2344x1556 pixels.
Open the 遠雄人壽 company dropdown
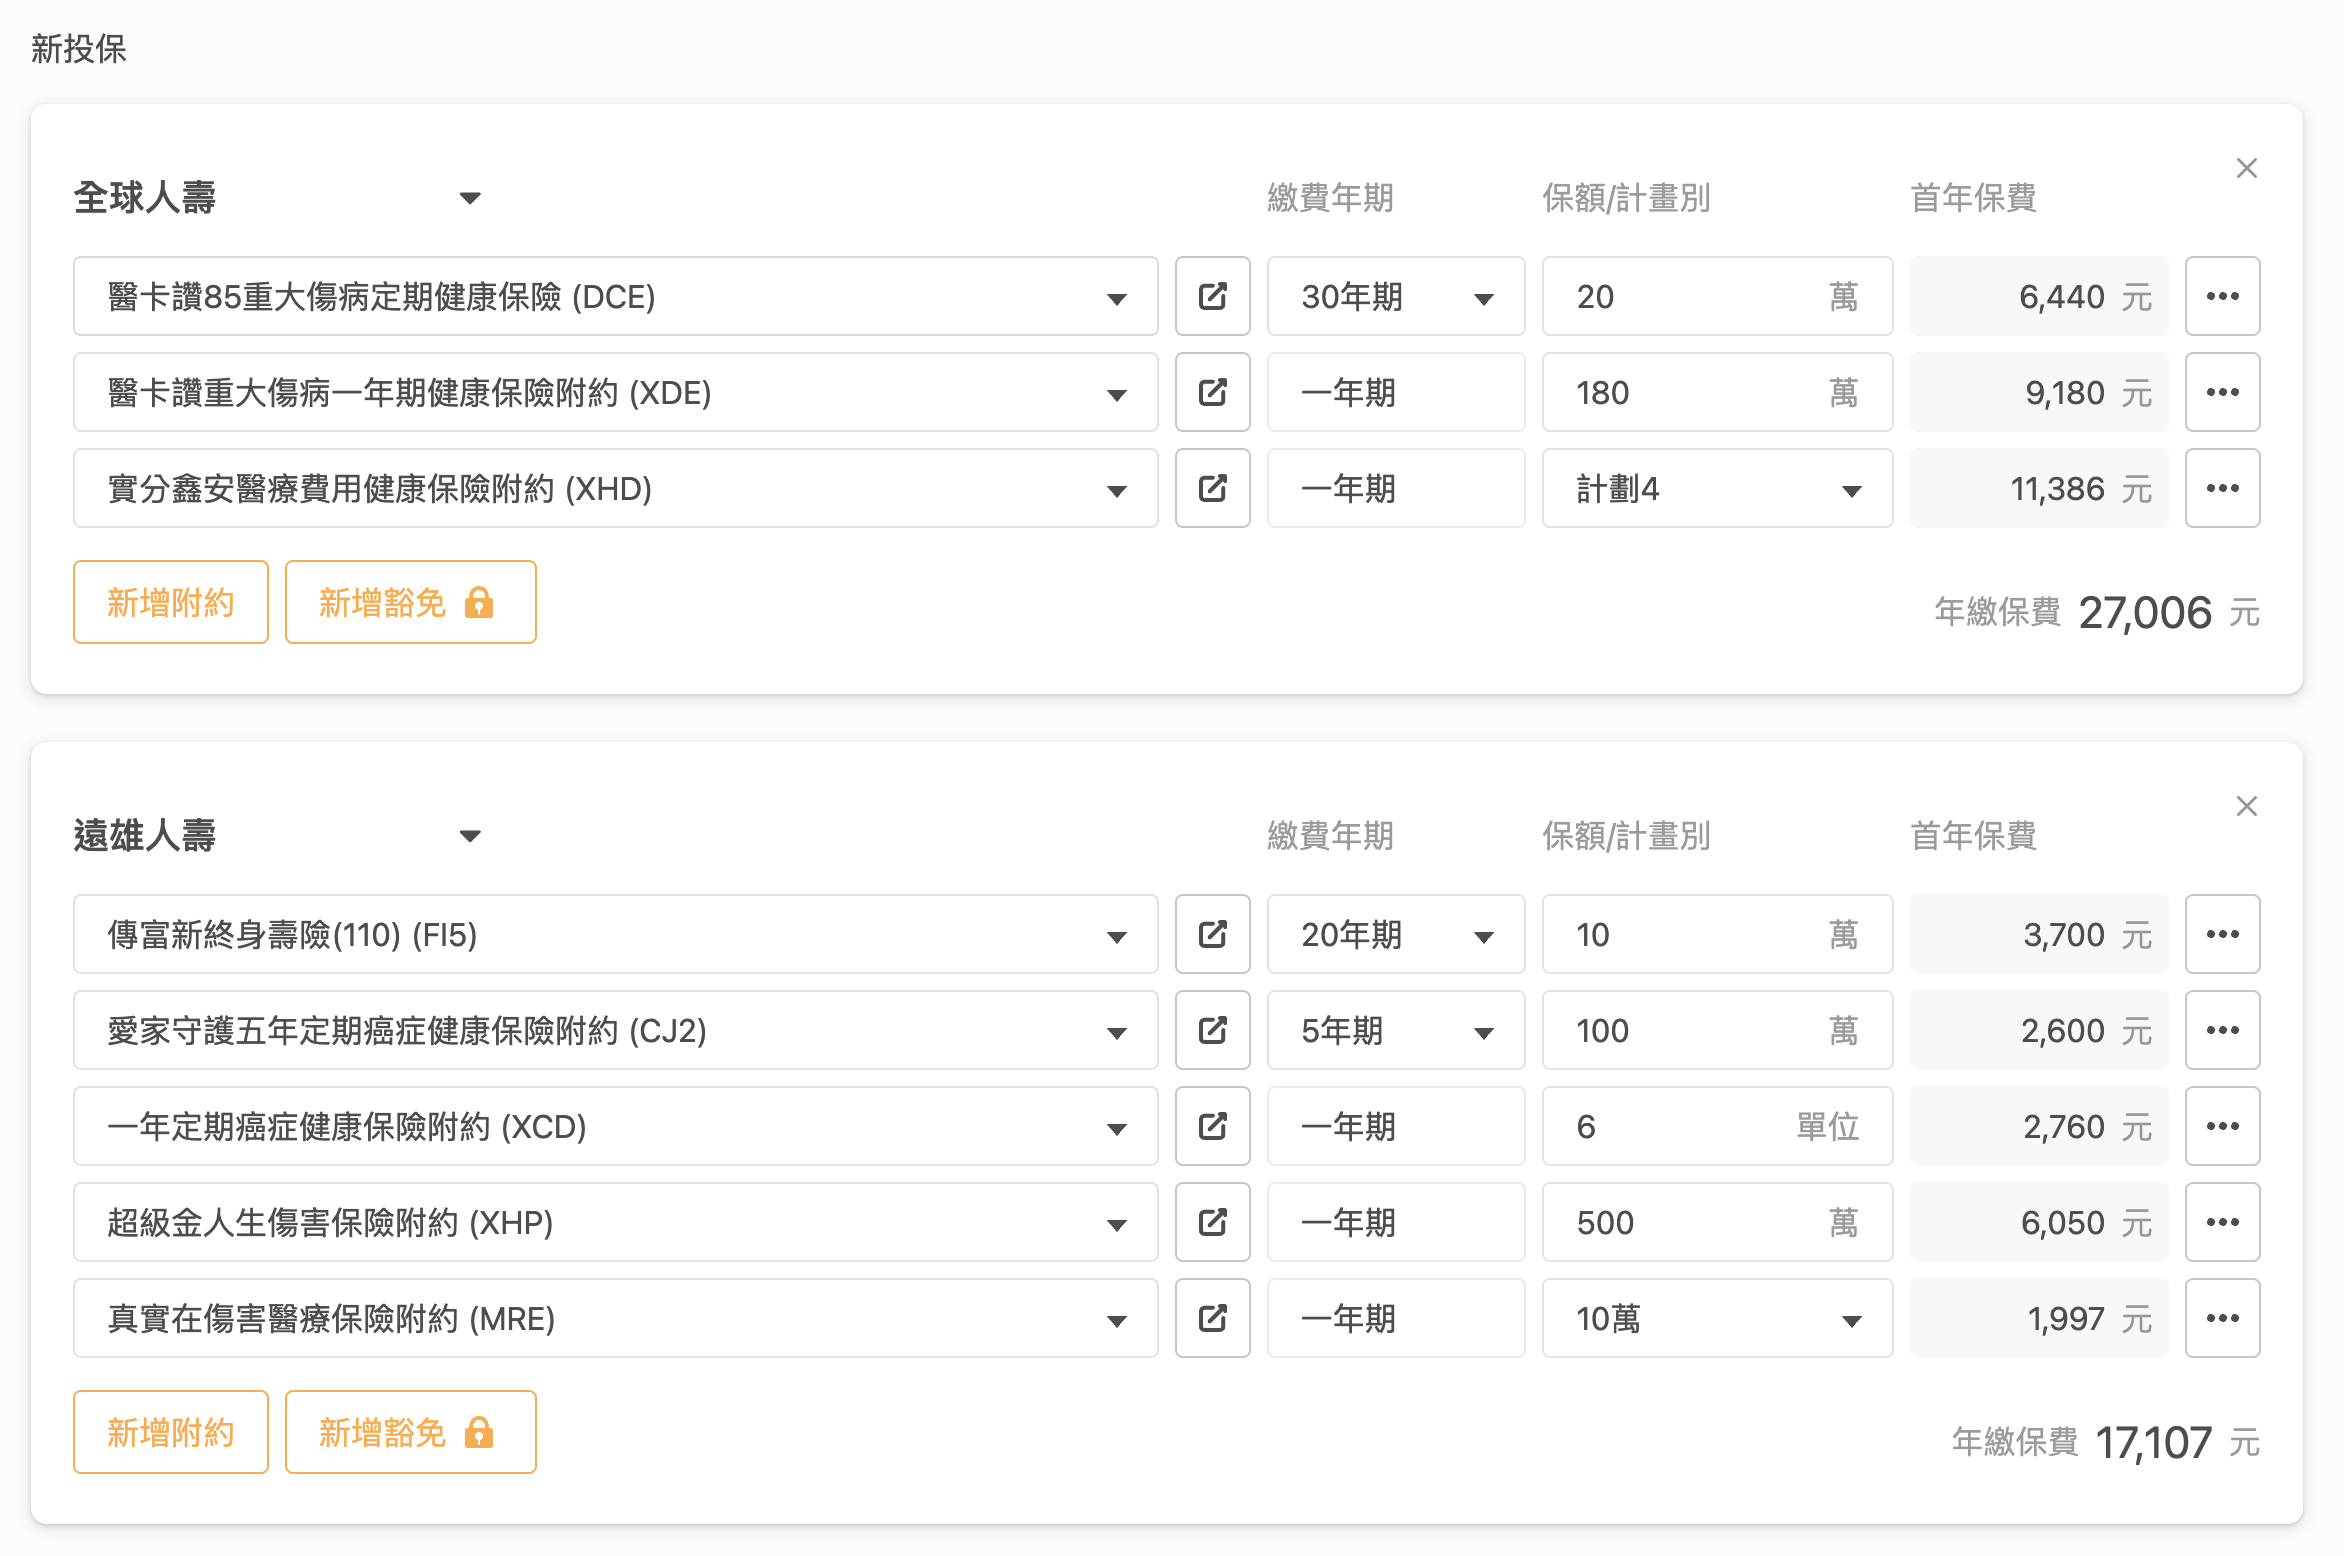278,835
